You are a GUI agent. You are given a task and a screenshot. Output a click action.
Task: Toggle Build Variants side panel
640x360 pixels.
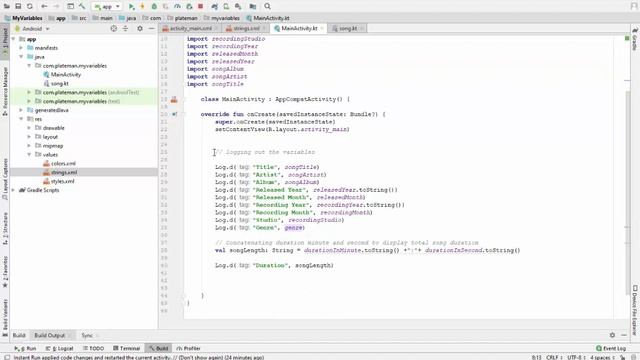coord(5,318)
